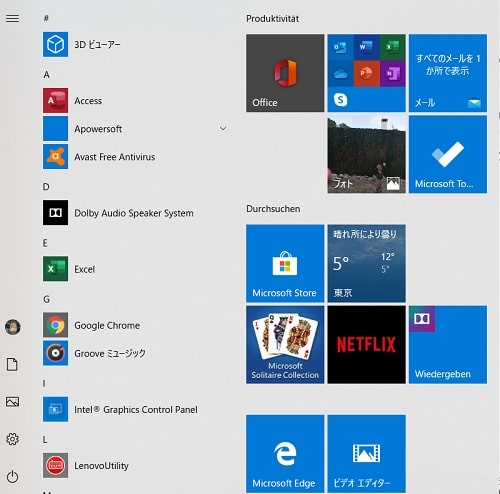Open the Microsoft Edge tile
Viewport: 500px width, 494px height.
tap(285, 454)
